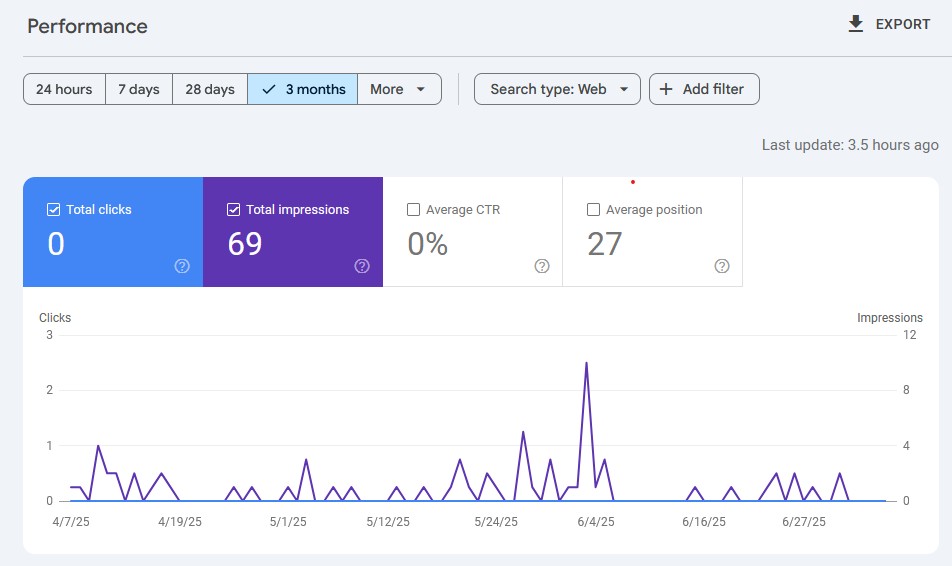The height and width of the screenshot is (566, 952).
Task: Open the Search type: Web dropdown
Action: click(x=557, y=89)
